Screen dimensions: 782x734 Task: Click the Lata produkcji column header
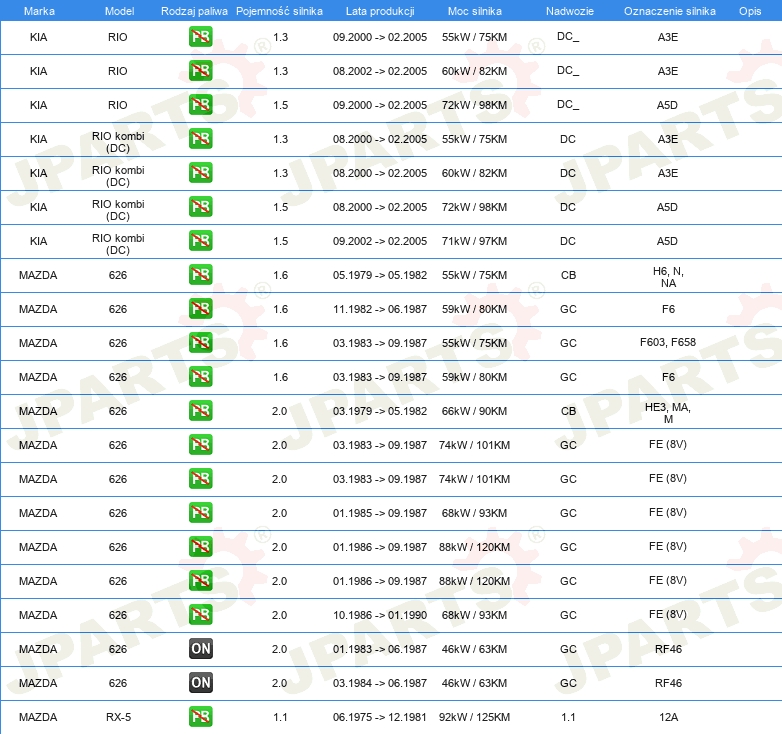coord(380,11)
